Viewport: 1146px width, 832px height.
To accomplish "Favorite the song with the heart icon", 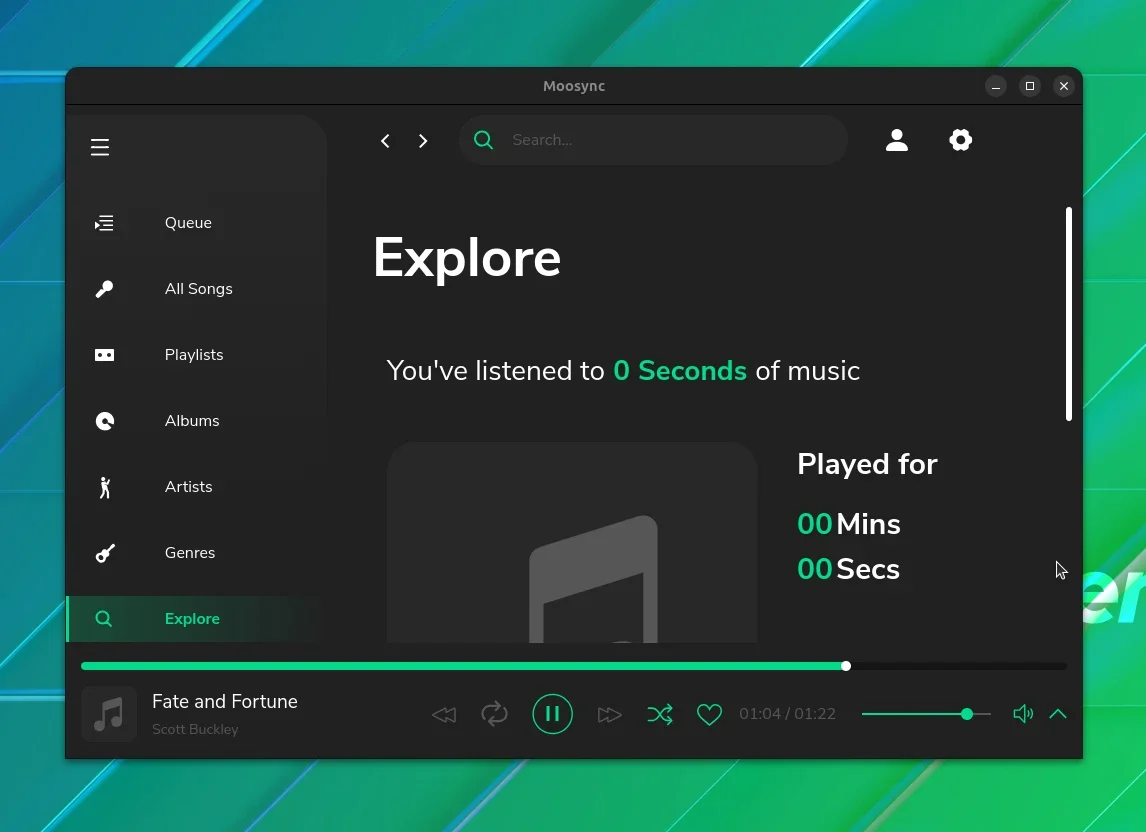I will point(709,714).
